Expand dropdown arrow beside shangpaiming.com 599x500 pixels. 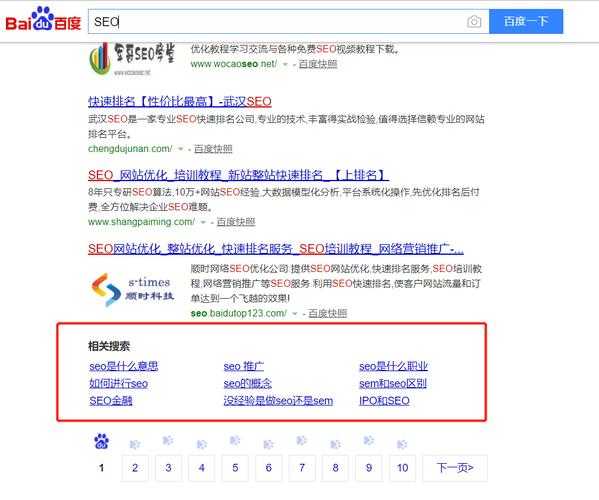tap(203, 222)
